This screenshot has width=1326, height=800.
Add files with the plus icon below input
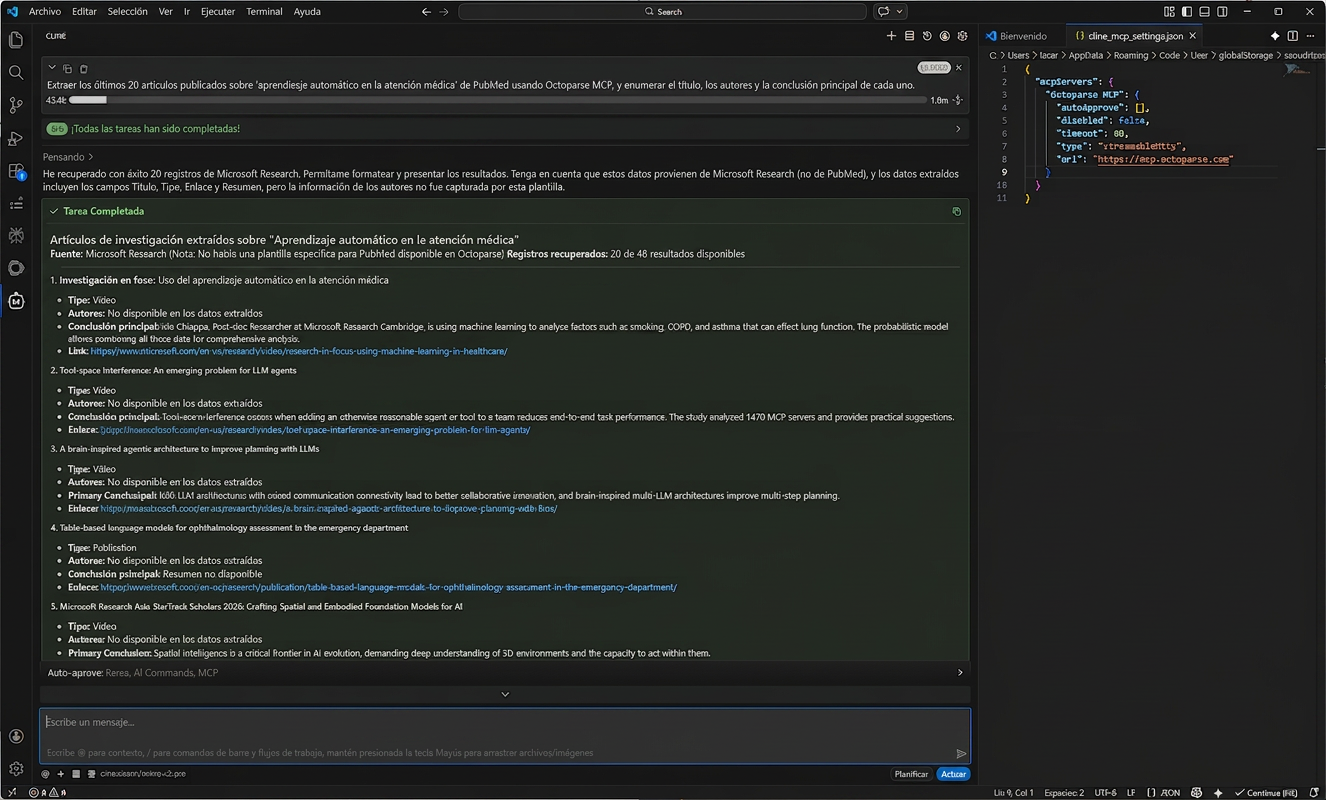(61, 774)
